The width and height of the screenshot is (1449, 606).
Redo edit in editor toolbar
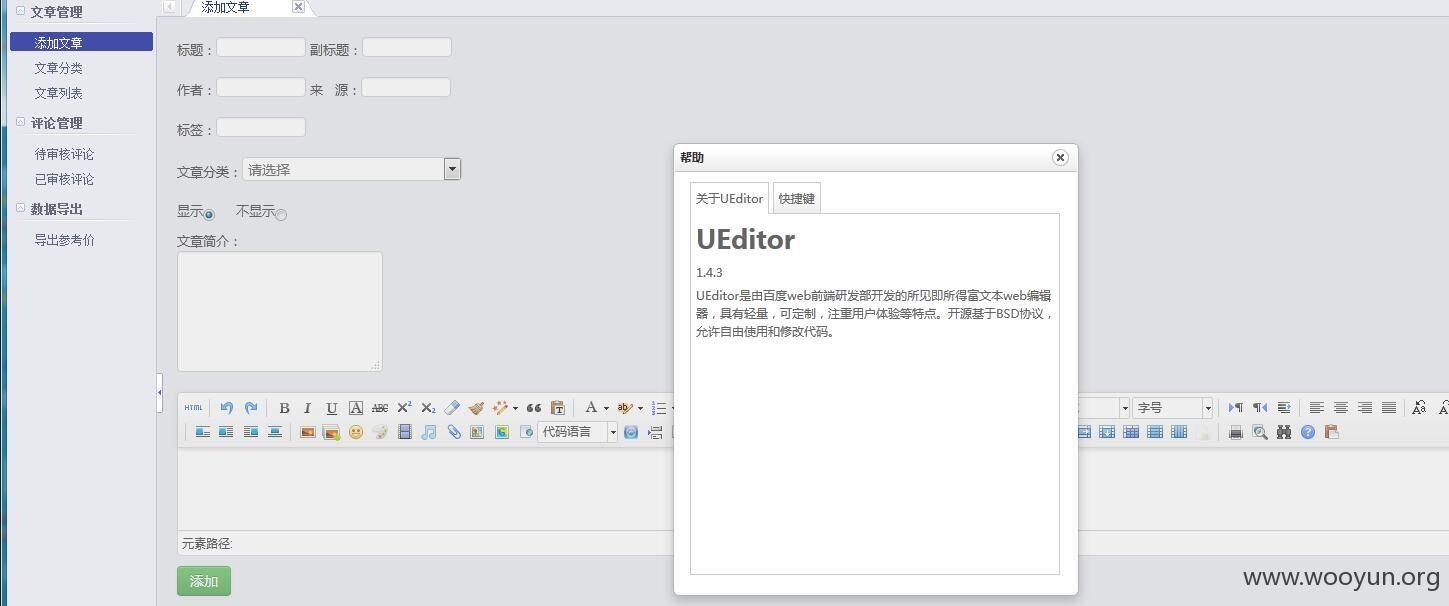(x=251, y=407)
